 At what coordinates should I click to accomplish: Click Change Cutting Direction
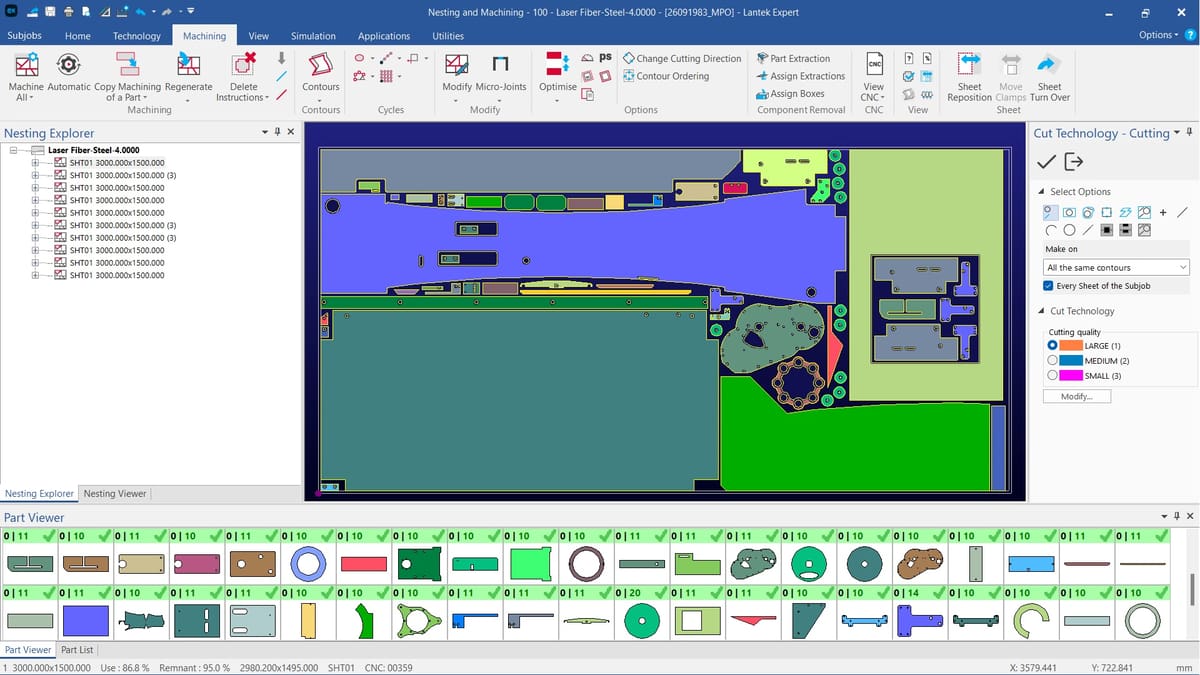[688, 58]
